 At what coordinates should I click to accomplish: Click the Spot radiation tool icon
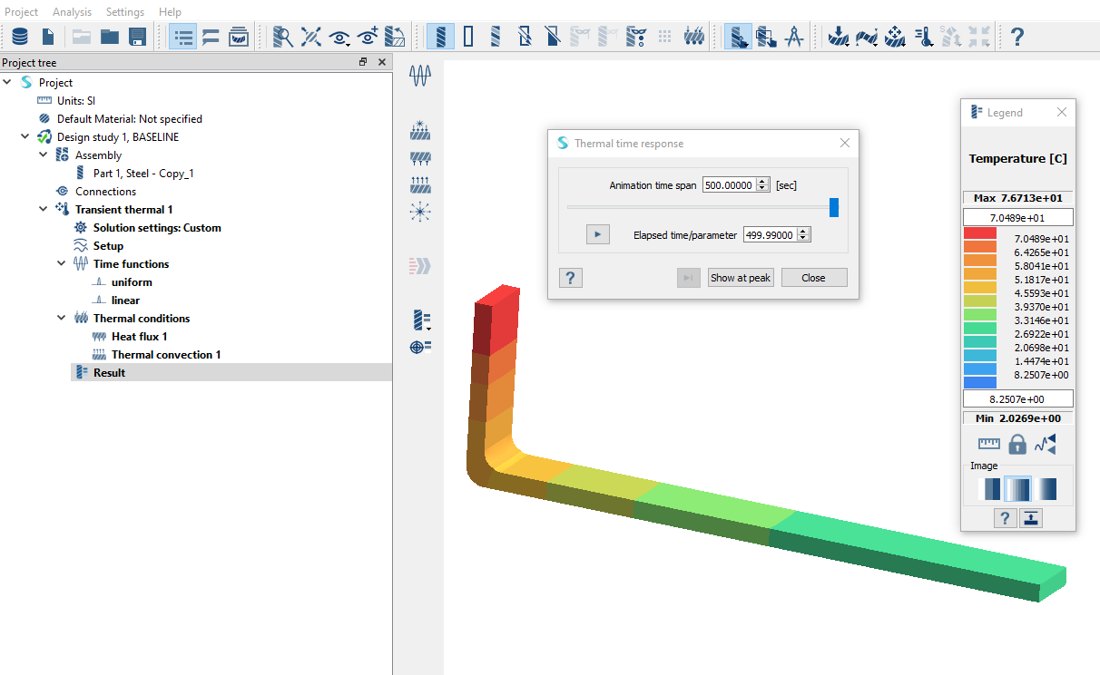(420, 211)
